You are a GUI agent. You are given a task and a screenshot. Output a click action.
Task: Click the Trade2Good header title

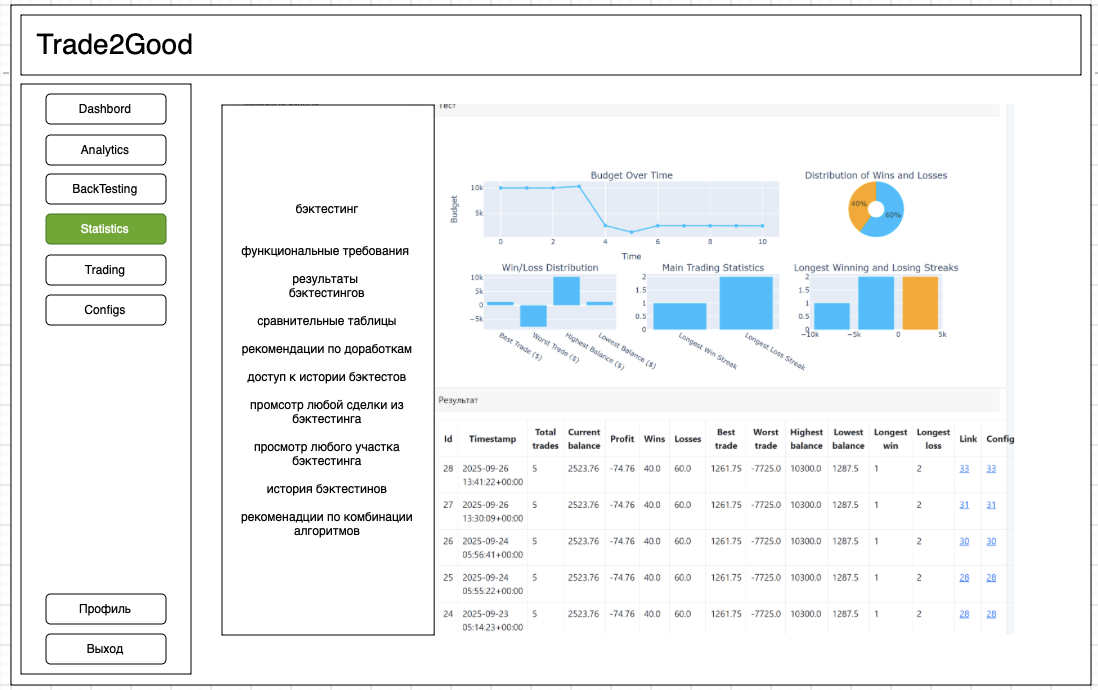[x=114, y=45]
